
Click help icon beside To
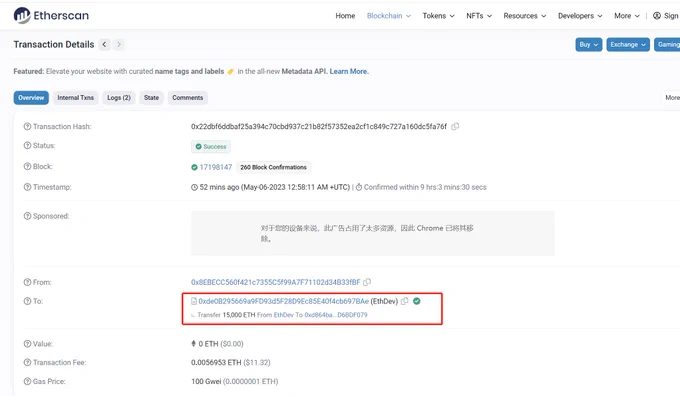tap(27, 301)
